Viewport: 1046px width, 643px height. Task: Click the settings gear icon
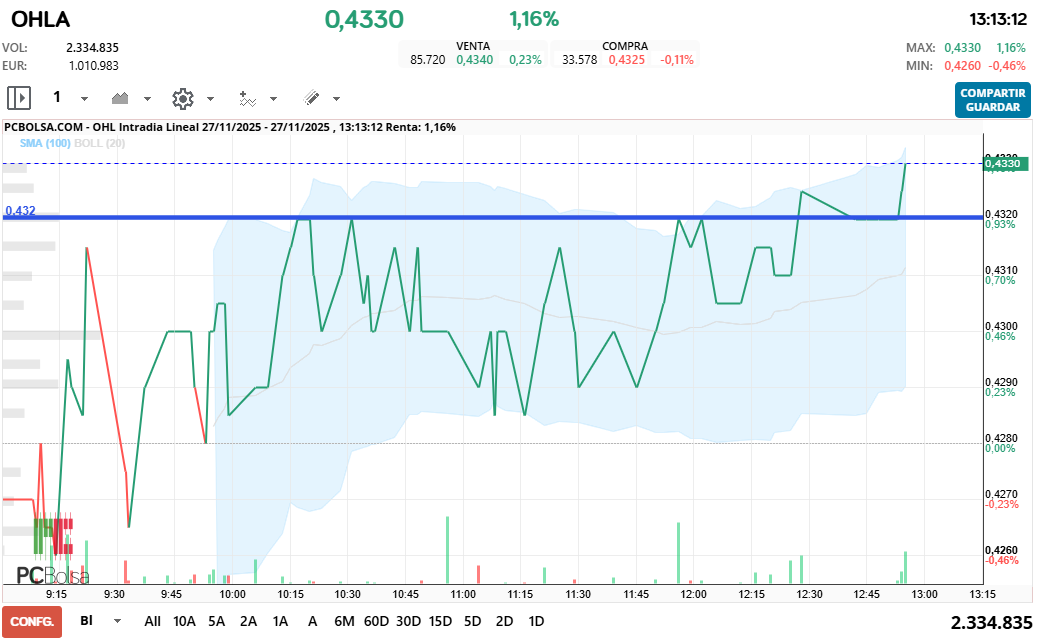182,98
